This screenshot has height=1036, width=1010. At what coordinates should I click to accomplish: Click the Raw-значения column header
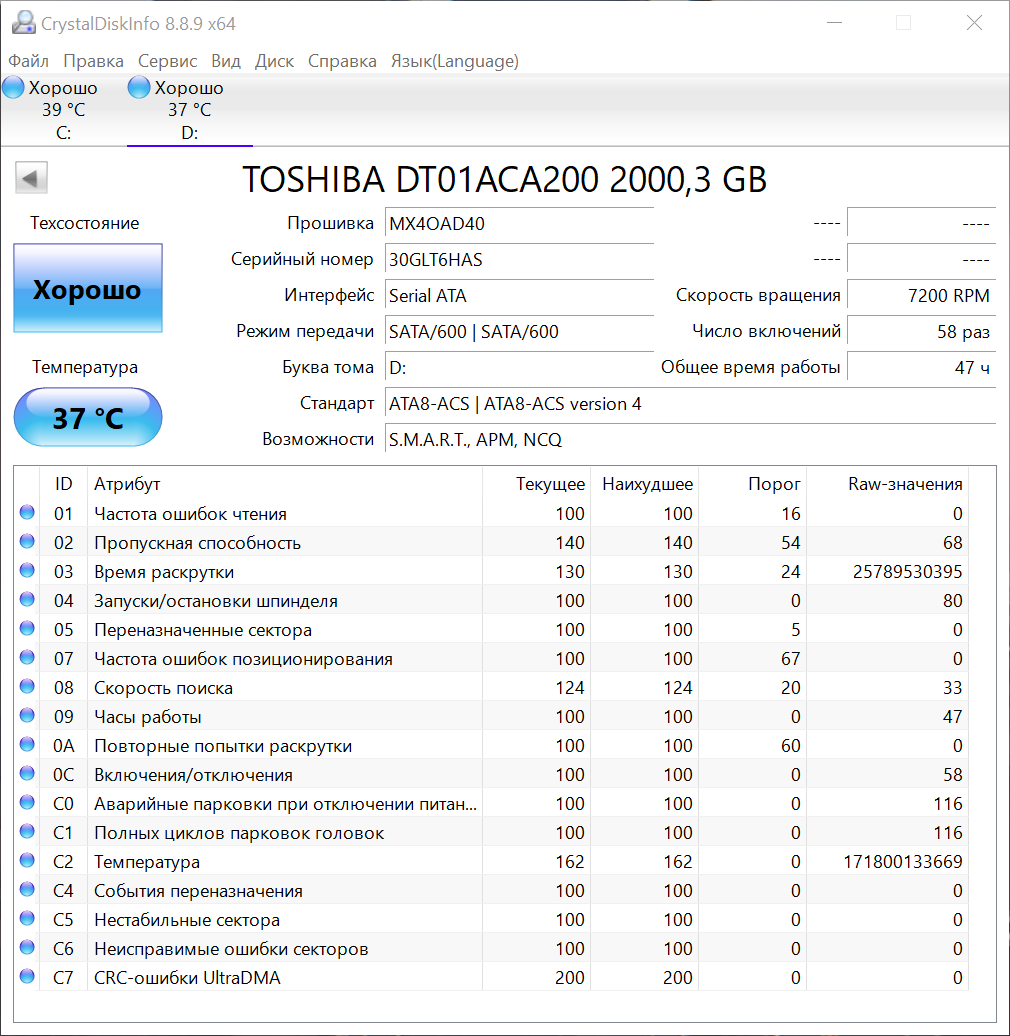(x=904, y=484)
